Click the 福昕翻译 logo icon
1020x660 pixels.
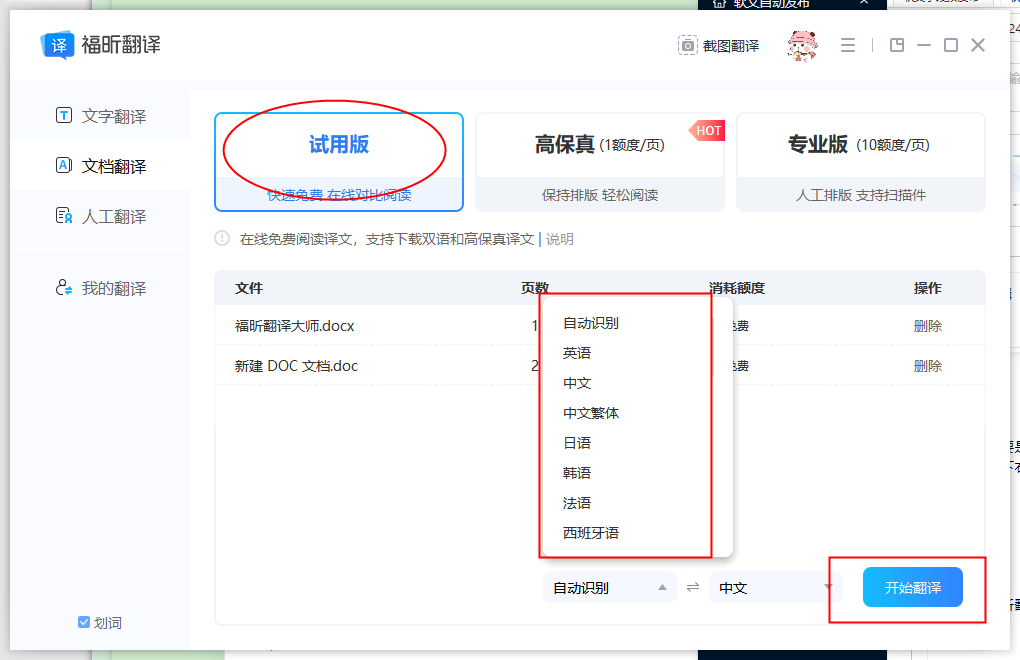[x=57, y=43]
